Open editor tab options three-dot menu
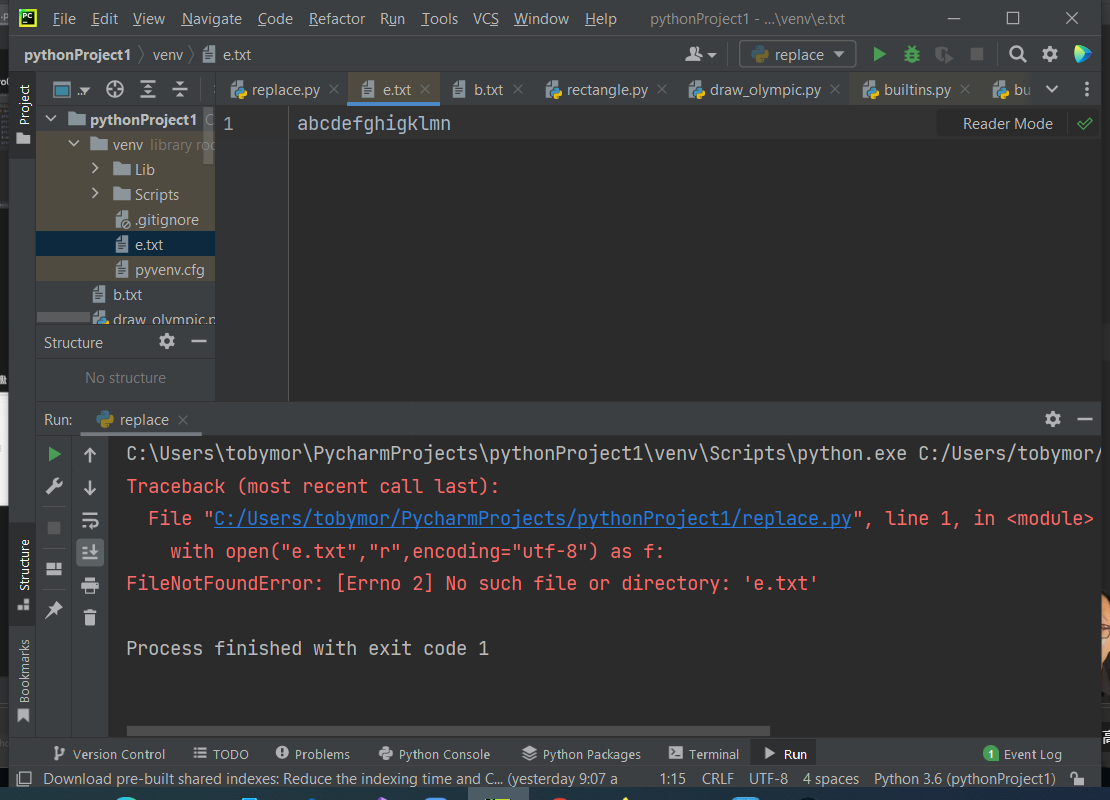The width and height of the screenshot is (1110, 800). click(1087, 89)
